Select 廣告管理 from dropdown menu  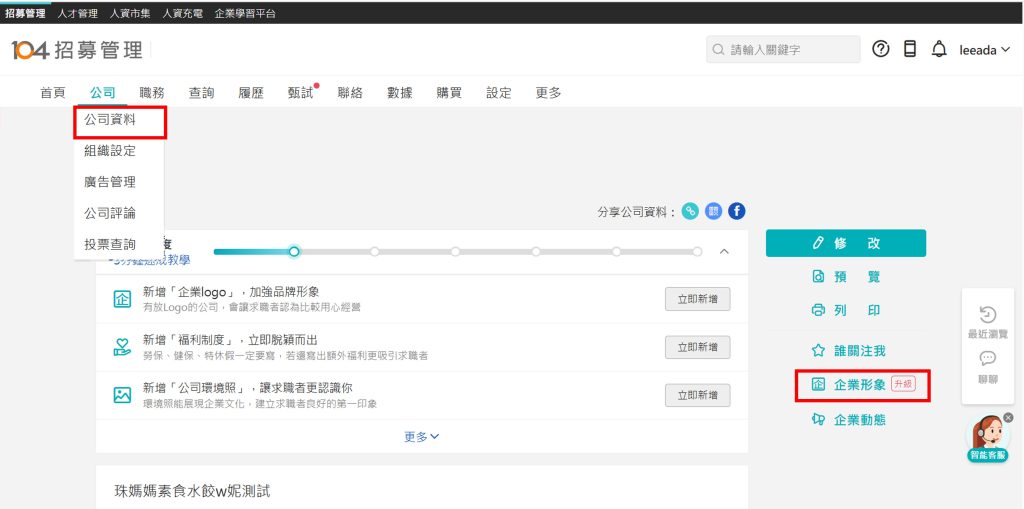(110, 182)
